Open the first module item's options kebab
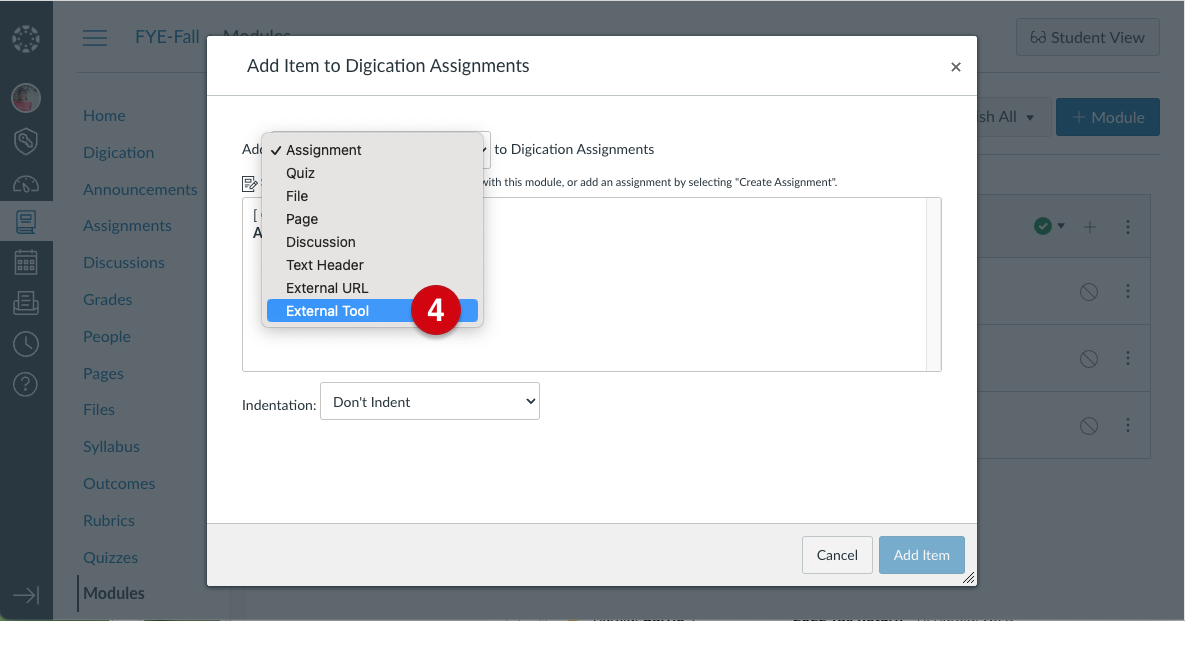This screenshot has height=650, width=1200. tap(1128, 291)
